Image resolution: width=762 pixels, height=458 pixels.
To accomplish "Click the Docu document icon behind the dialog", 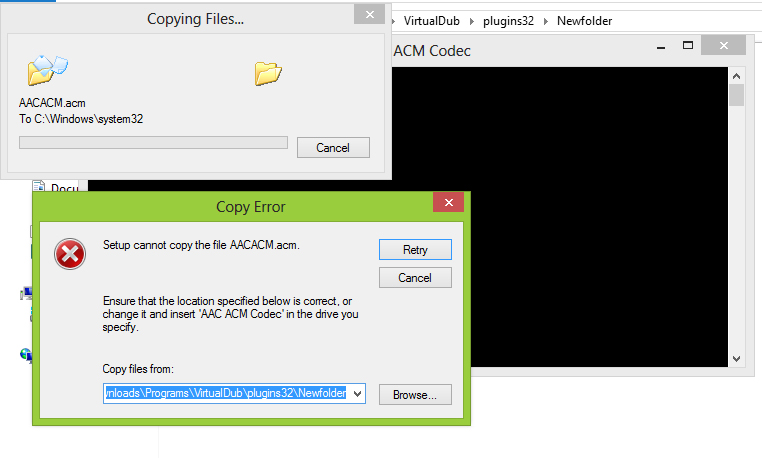I will coord(39,186).
